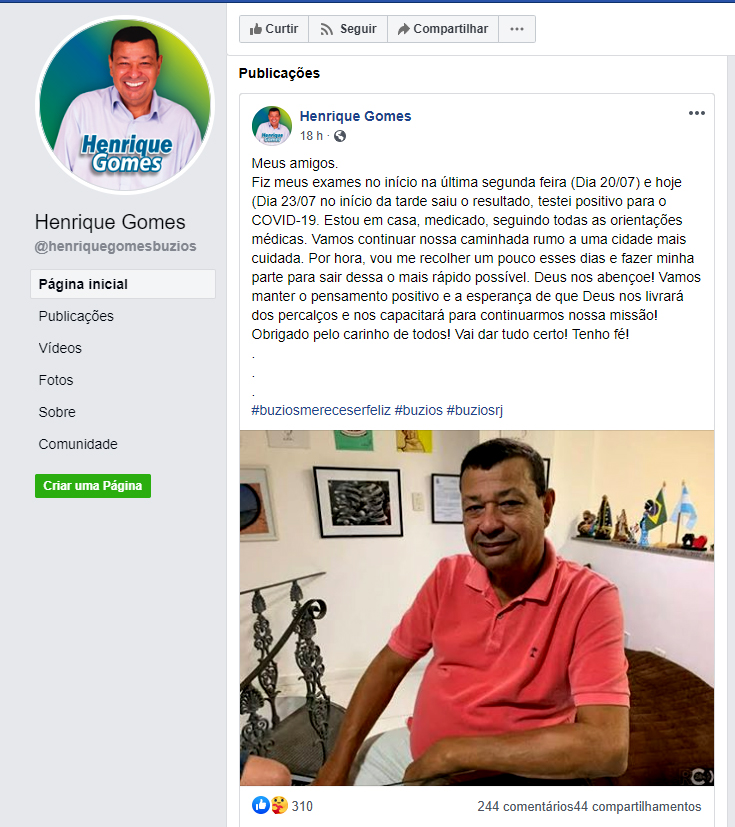Open the post photo of man in pink shirt

[477, 608]
